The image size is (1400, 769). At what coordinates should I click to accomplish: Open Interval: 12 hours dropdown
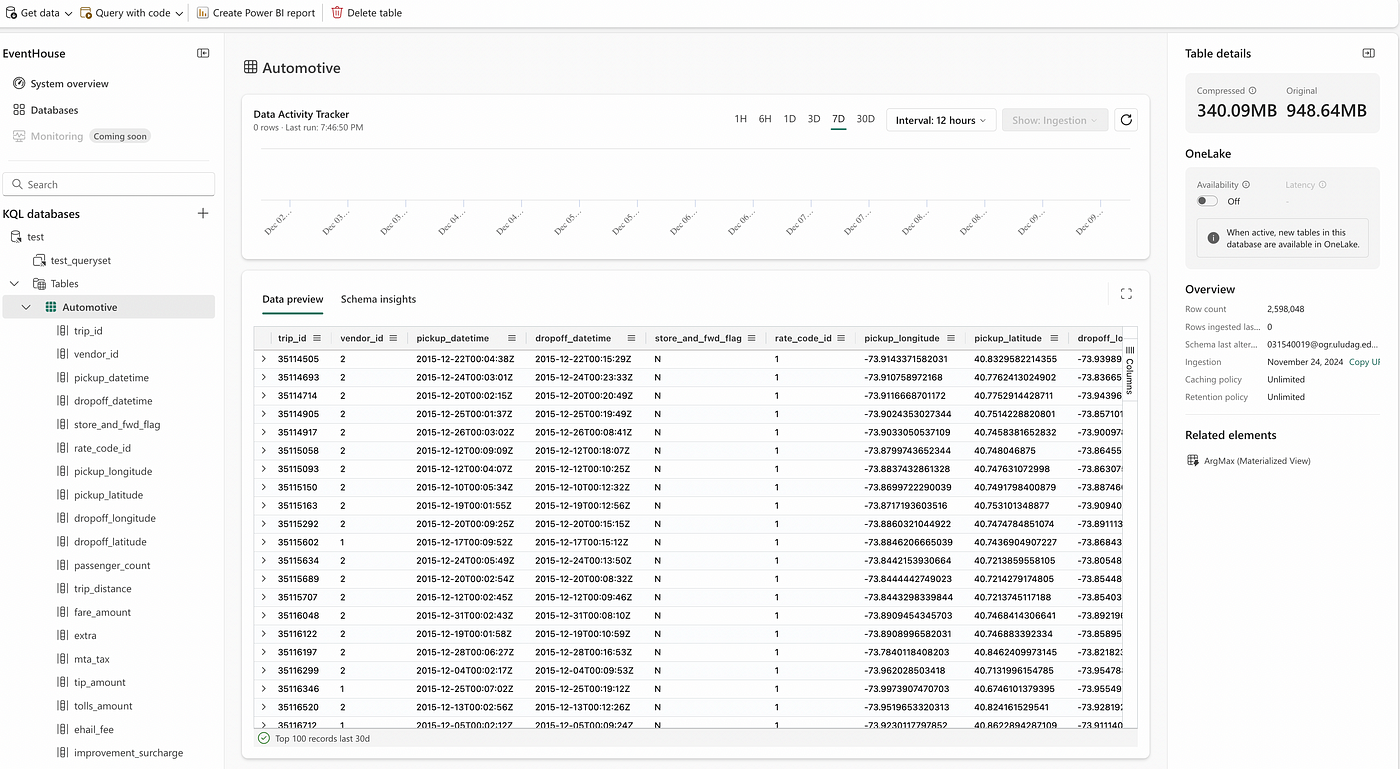[x=941, y=120]
